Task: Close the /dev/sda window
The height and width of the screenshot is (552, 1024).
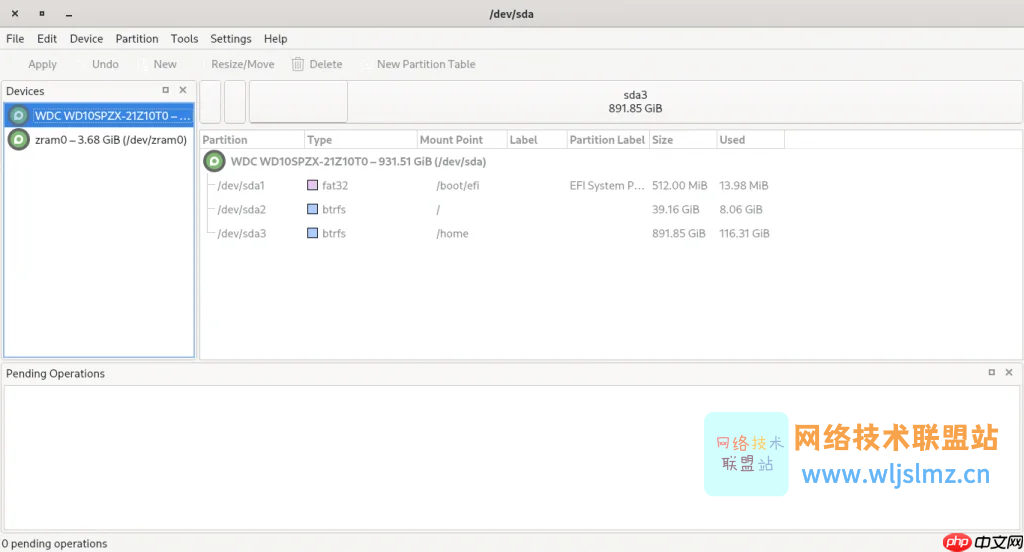Action: pos(15,13)
